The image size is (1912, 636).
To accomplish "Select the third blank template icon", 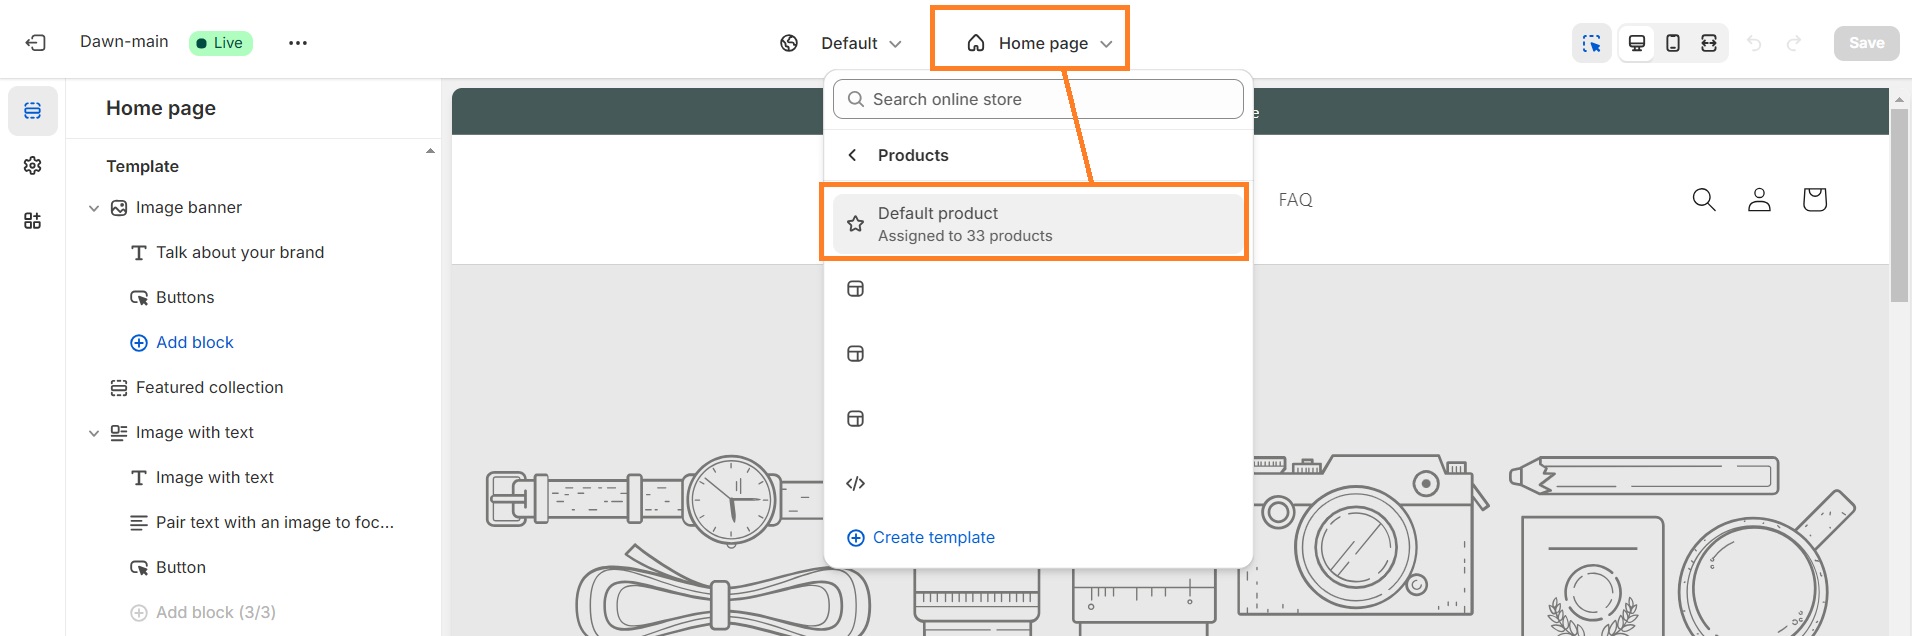I will [855, 419].
